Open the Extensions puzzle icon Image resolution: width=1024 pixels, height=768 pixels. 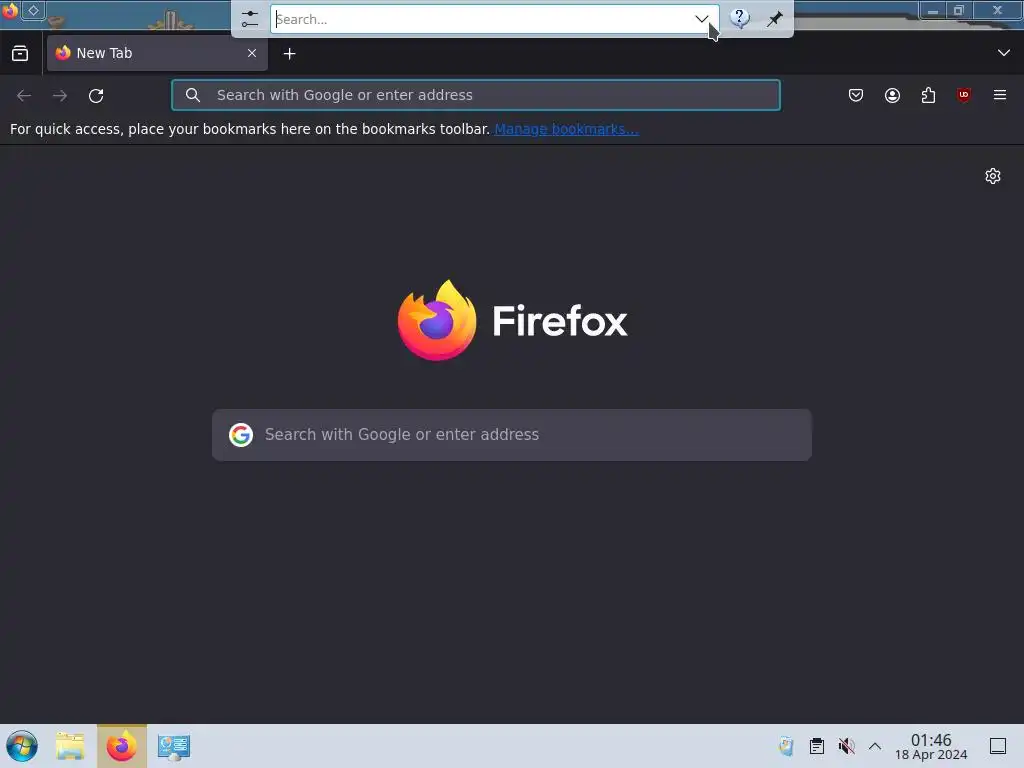coord(928,95)
